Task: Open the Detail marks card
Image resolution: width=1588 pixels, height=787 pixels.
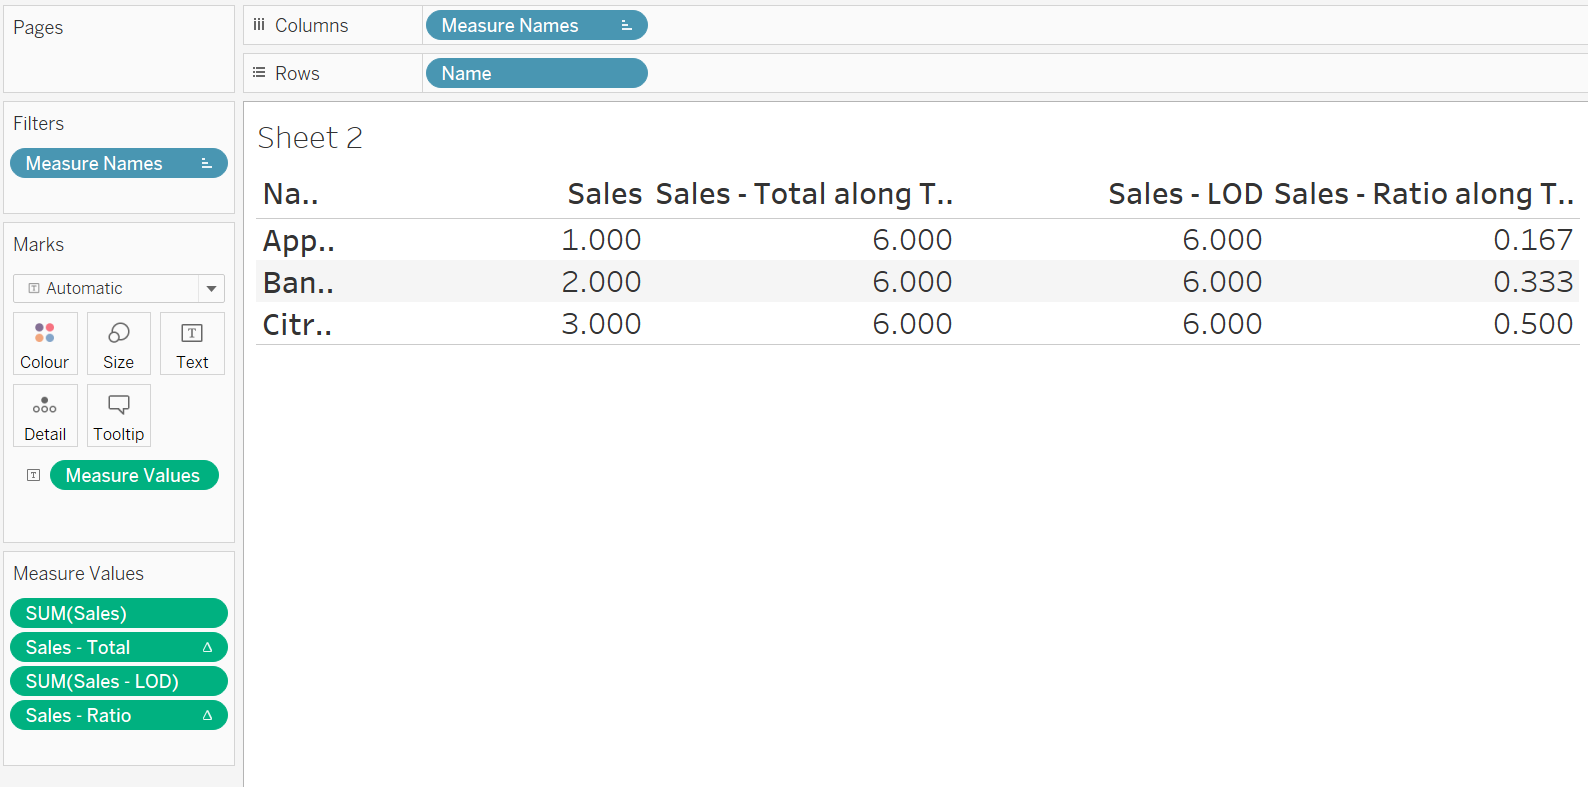Action: pyautogui.click(x=45, y=416)
